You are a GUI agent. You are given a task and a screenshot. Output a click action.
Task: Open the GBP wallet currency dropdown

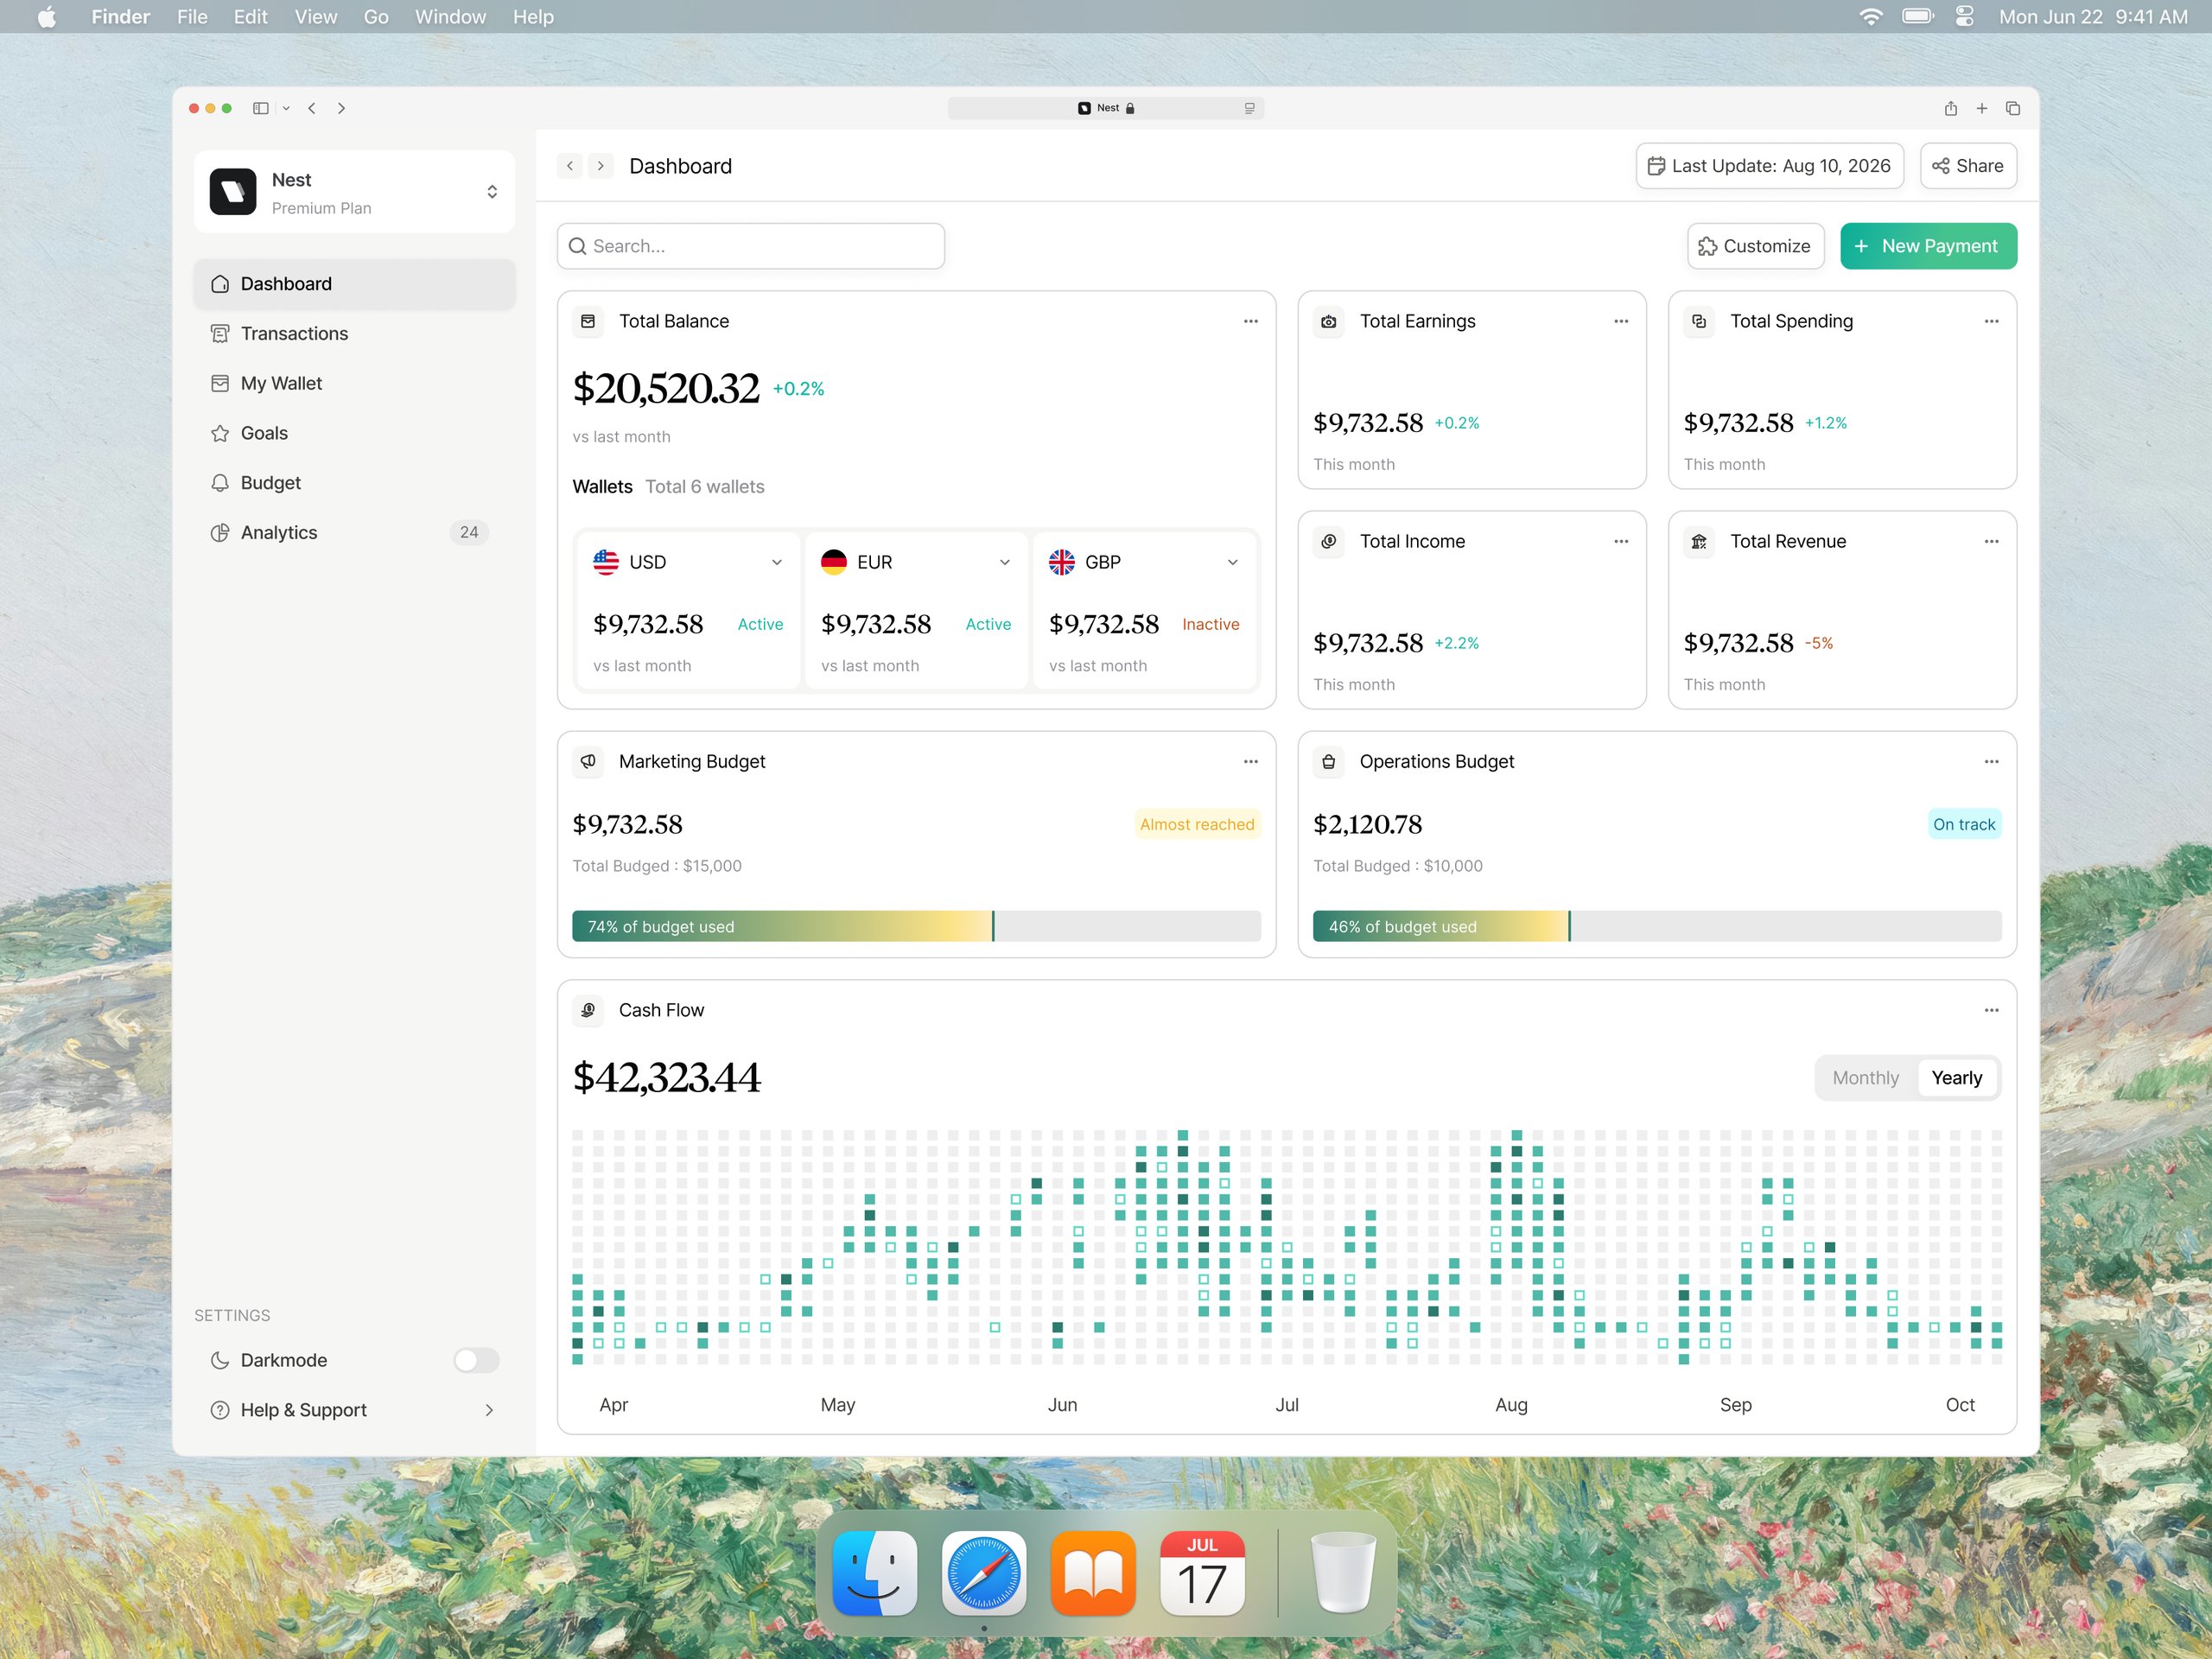click(1233, 562)
